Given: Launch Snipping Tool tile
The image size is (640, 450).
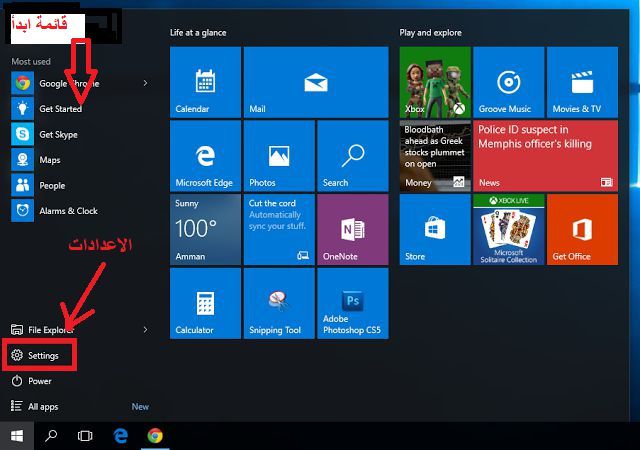Looking at the screenshot, I should (x=279, y=303).
